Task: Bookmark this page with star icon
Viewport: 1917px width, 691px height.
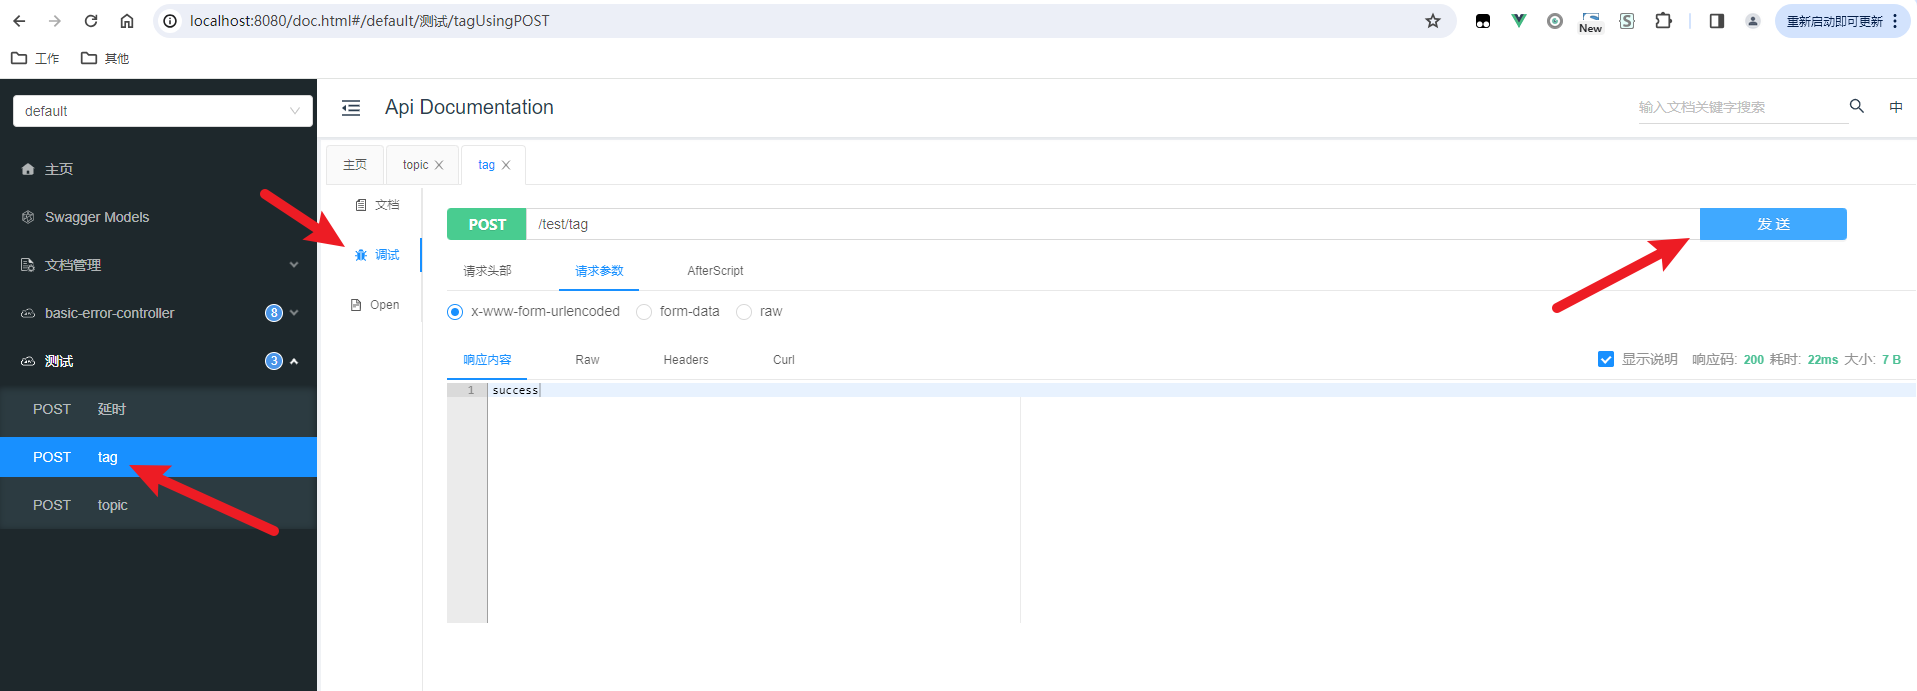Action: (x=1433, y=21)
